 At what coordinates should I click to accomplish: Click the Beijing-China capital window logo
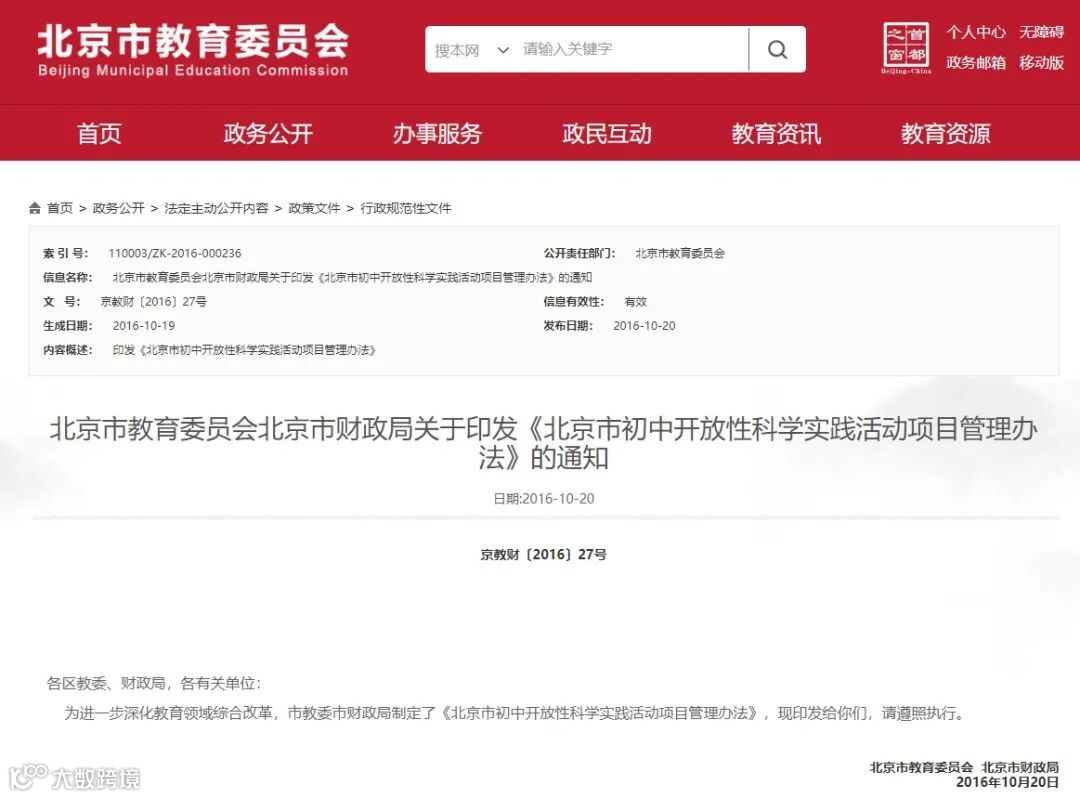pyautogui.click(x=906, y=48)
